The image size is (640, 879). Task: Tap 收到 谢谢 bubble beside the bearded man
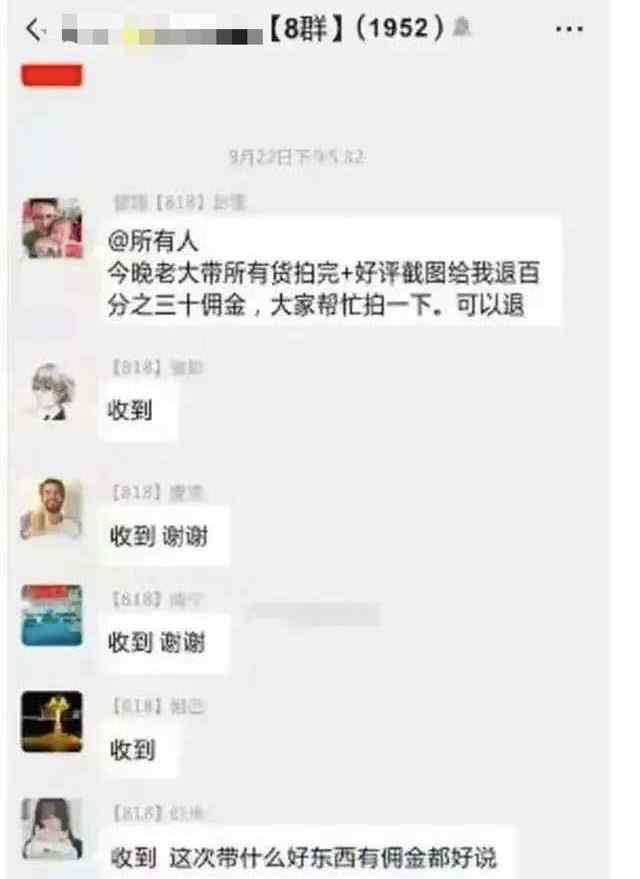coord(164,536)
